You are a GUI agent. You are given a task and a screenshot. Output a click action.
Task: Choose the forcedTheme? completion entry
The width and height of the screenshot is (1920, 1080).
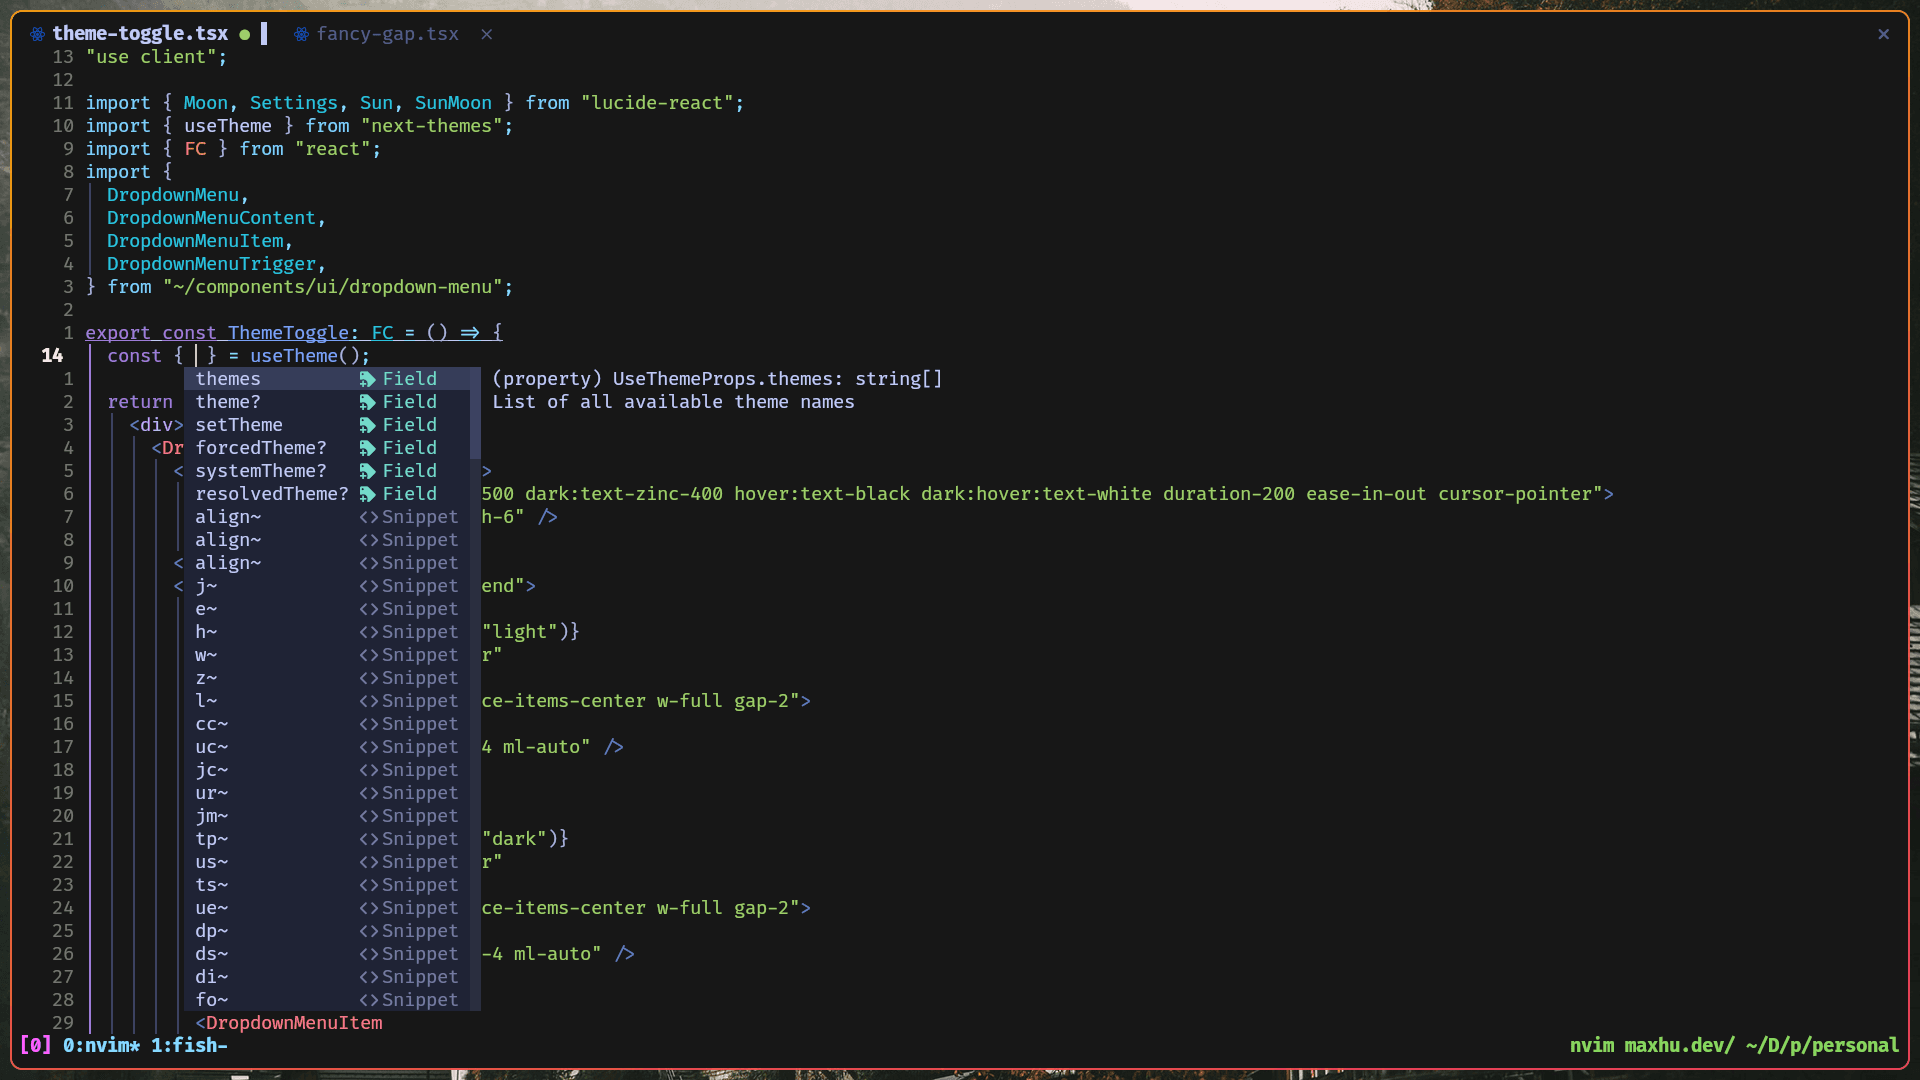tap(261, 448)
